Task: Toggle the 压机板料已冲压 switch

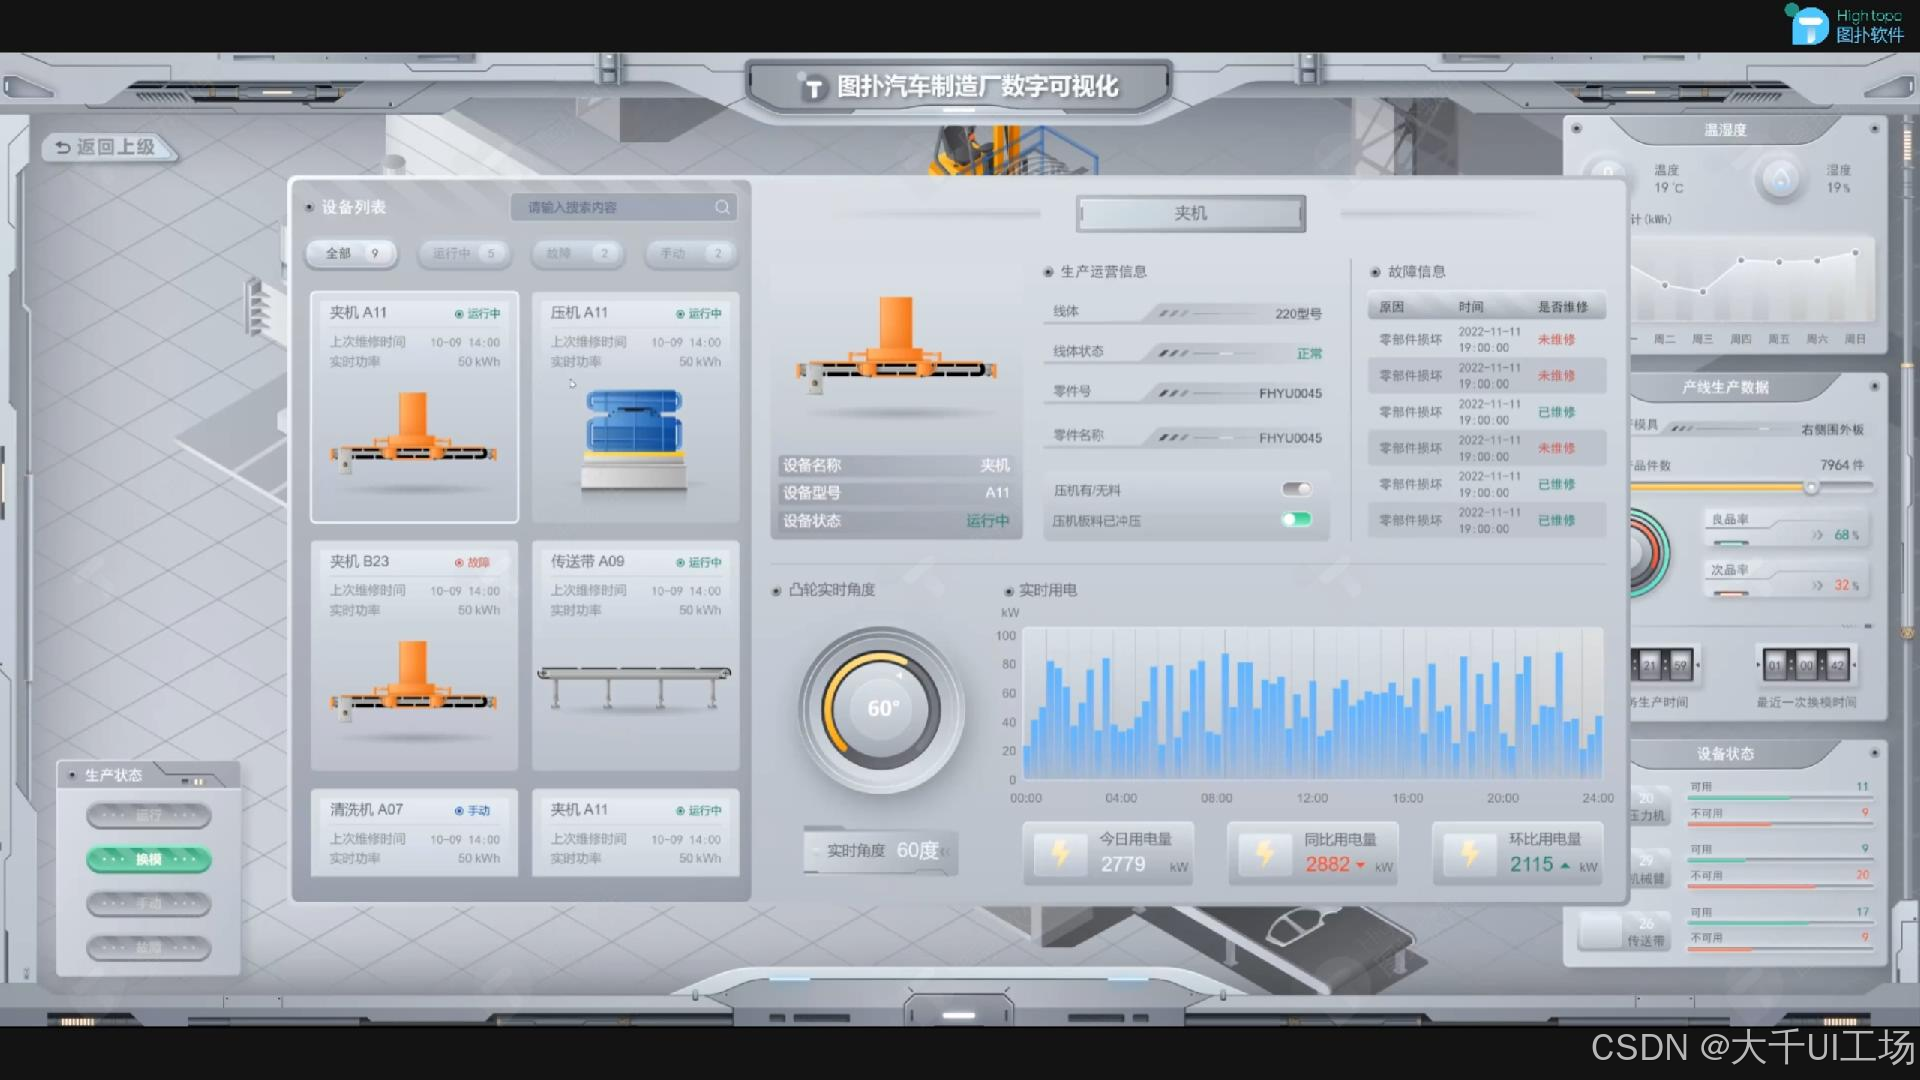Action: point(1296,519)
